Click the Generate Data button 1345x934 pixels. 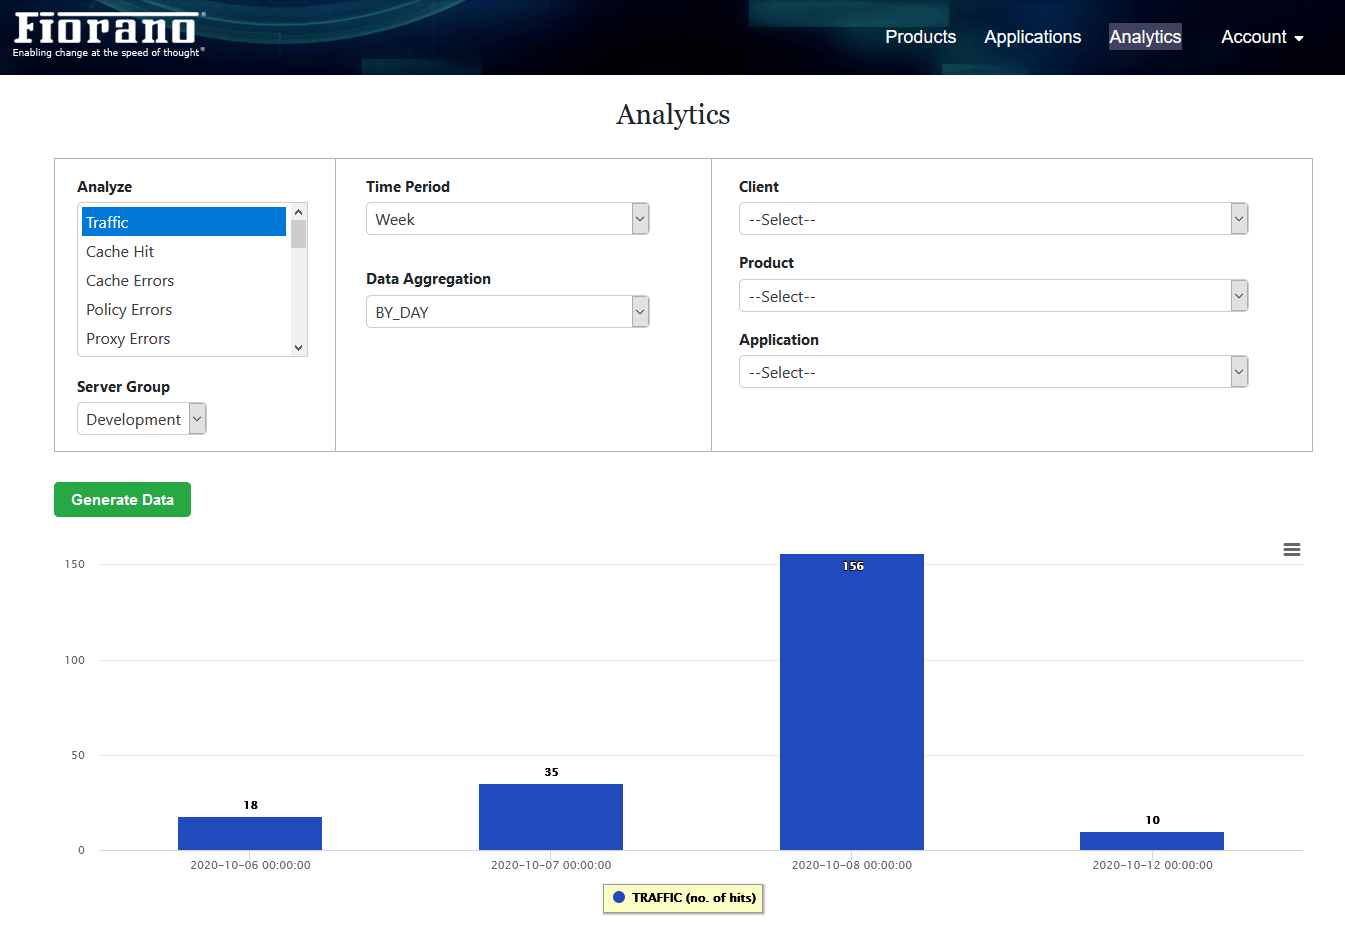[x=122, y=500]
